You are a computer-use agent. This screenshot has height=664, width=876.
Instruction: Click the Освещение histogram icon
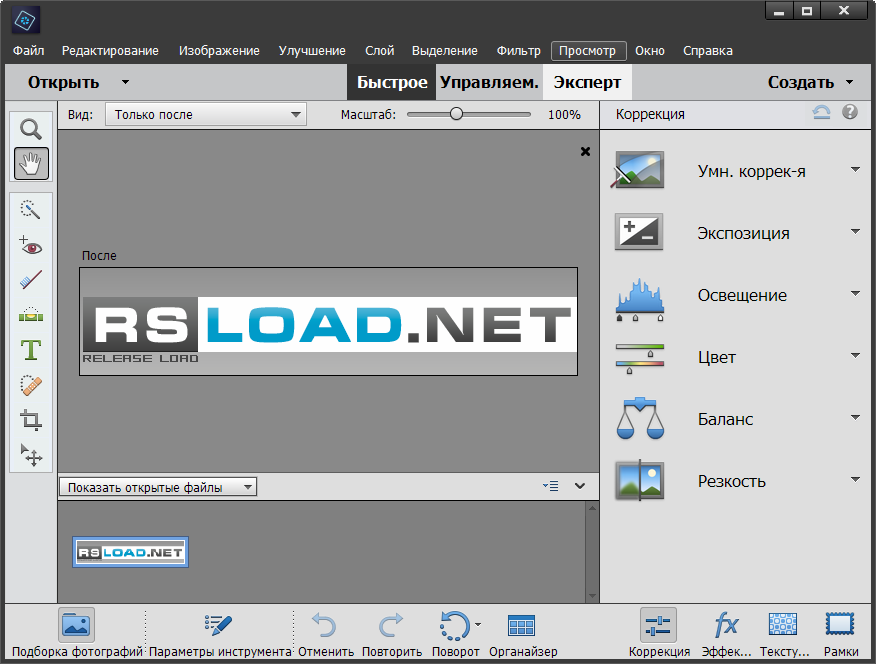tap(640, 300)
